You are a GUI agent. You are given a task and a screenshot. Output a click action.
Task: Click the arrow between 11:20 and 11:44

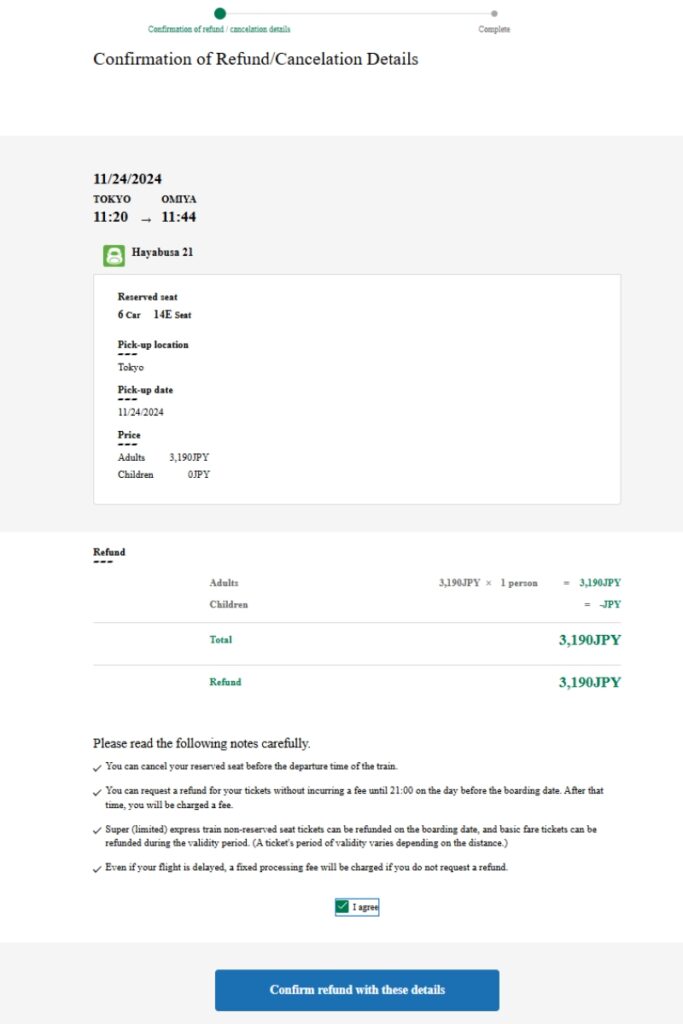click(145, 218)
